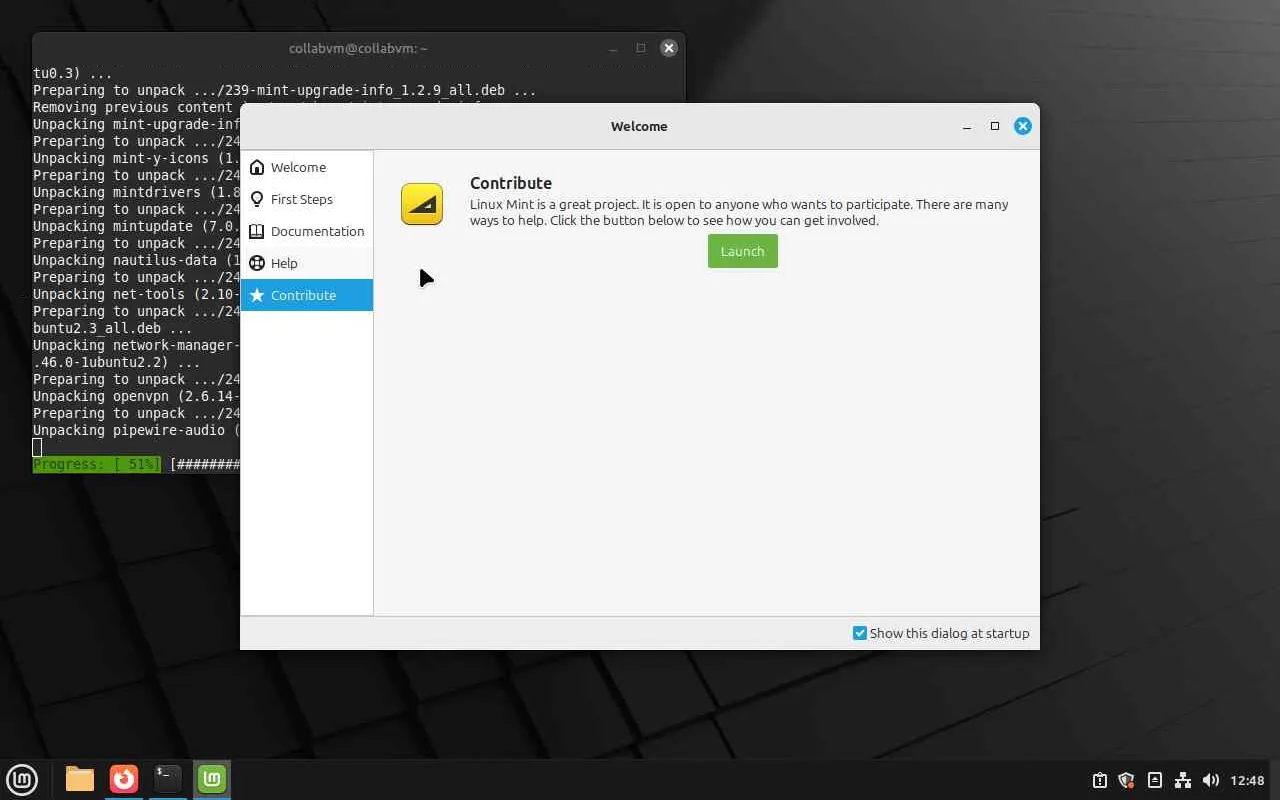
Task: Minimize the Welcome window
Action: tap(967, 126)
